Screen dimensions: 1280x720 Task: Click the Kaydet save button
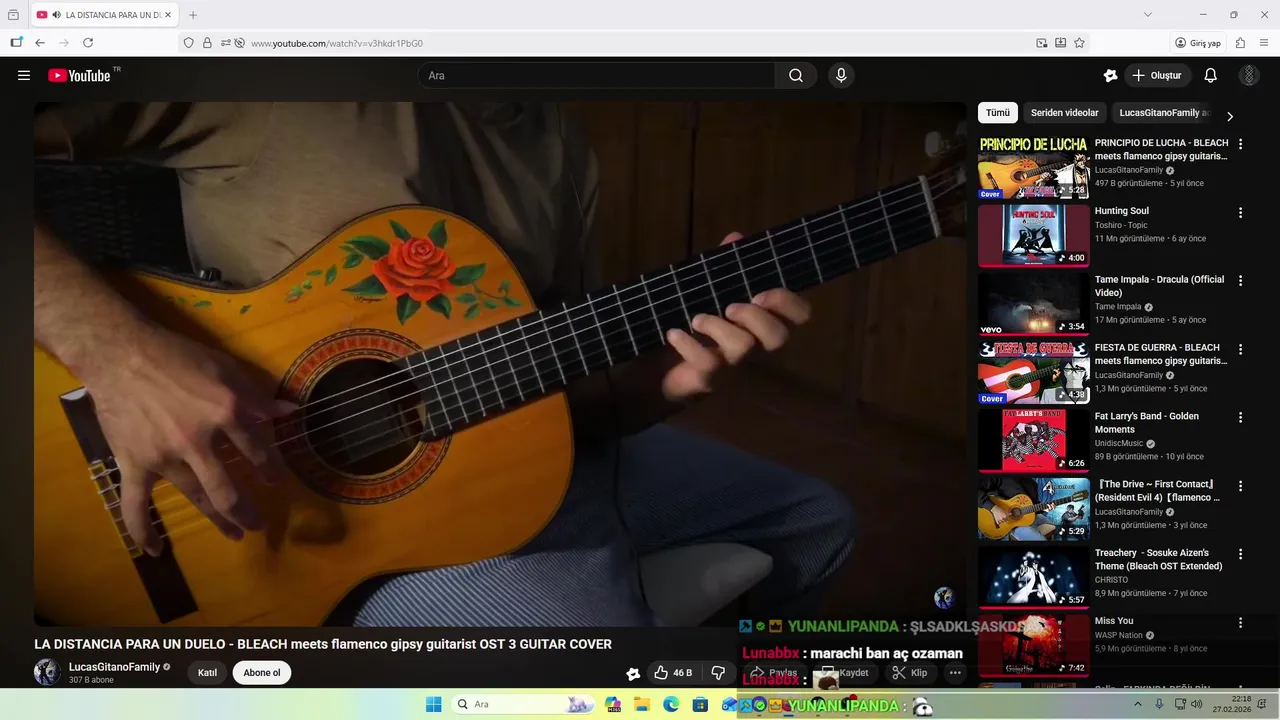pos(846,673)
